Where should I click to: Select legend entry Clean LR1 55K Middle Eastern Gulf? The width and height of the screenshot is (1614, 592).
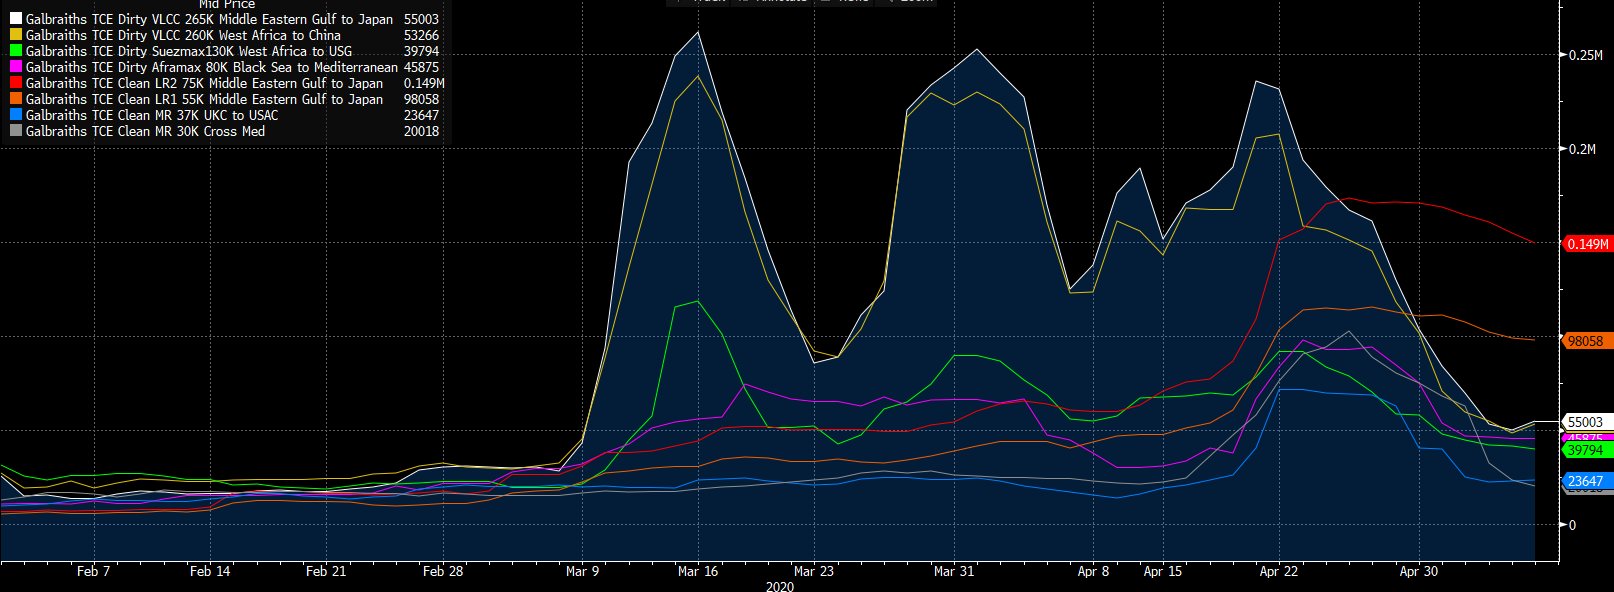pyautogui.click(x=205, y=99)
